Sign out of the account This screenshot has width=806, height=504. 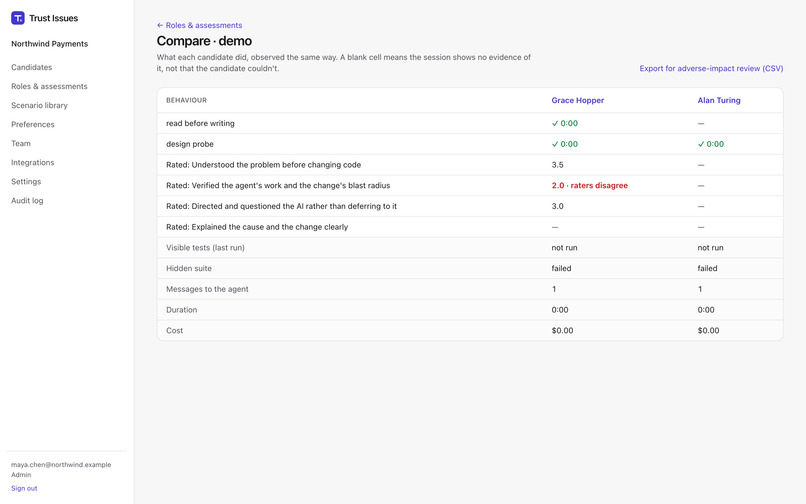click(24, 488)
